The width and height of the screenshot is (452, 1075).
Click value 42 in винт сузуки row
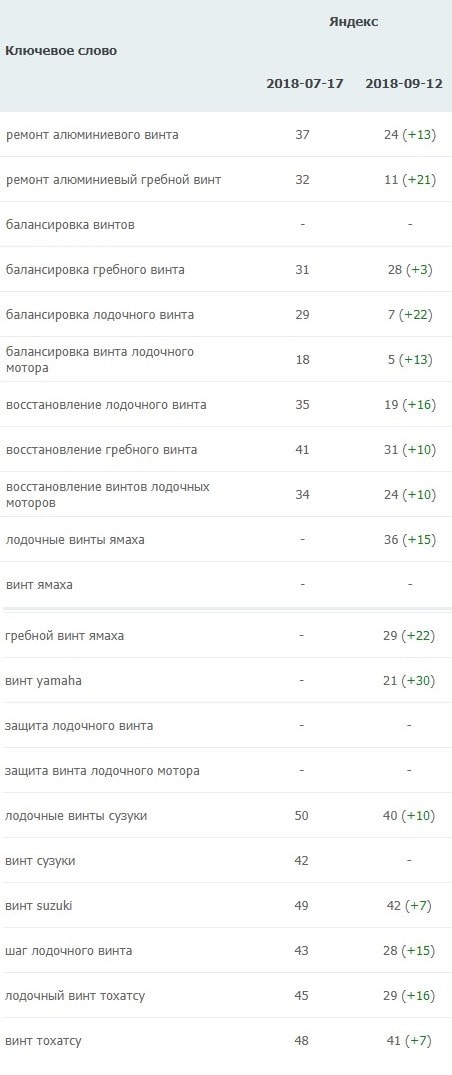tap(302, 860)
